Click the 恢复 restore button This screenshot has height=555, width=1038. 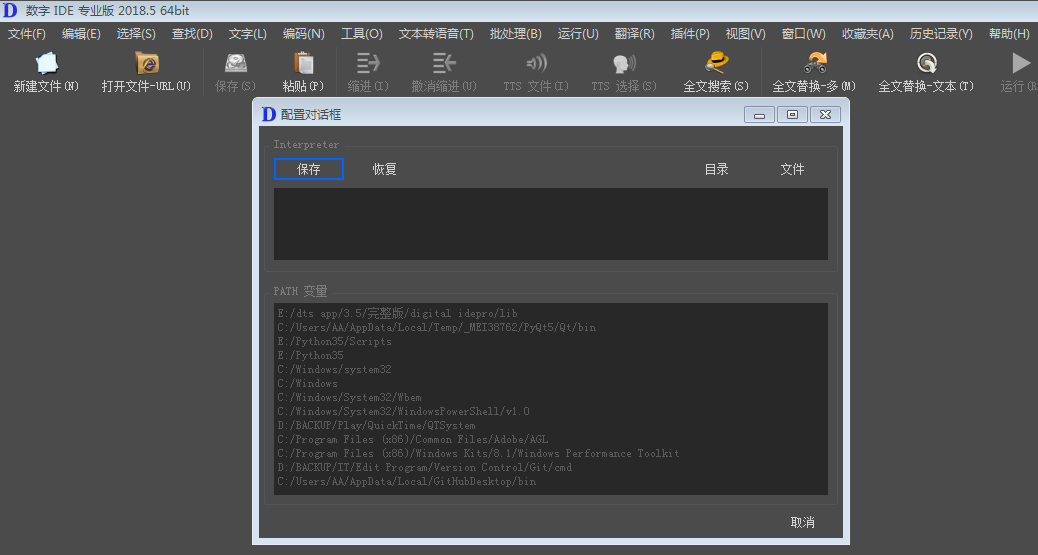pyautogui.click(x=385, y=170)
